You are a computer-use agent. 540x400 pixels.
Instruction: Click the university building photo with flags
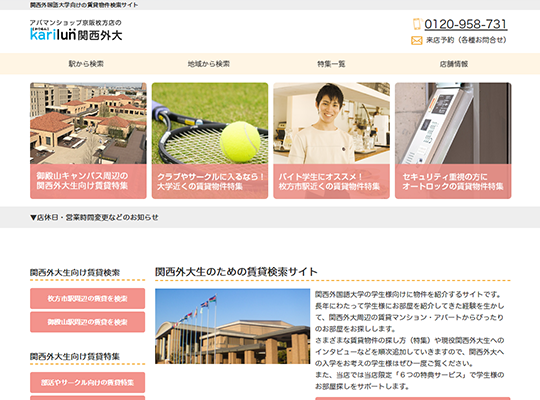tap(232, 326)
